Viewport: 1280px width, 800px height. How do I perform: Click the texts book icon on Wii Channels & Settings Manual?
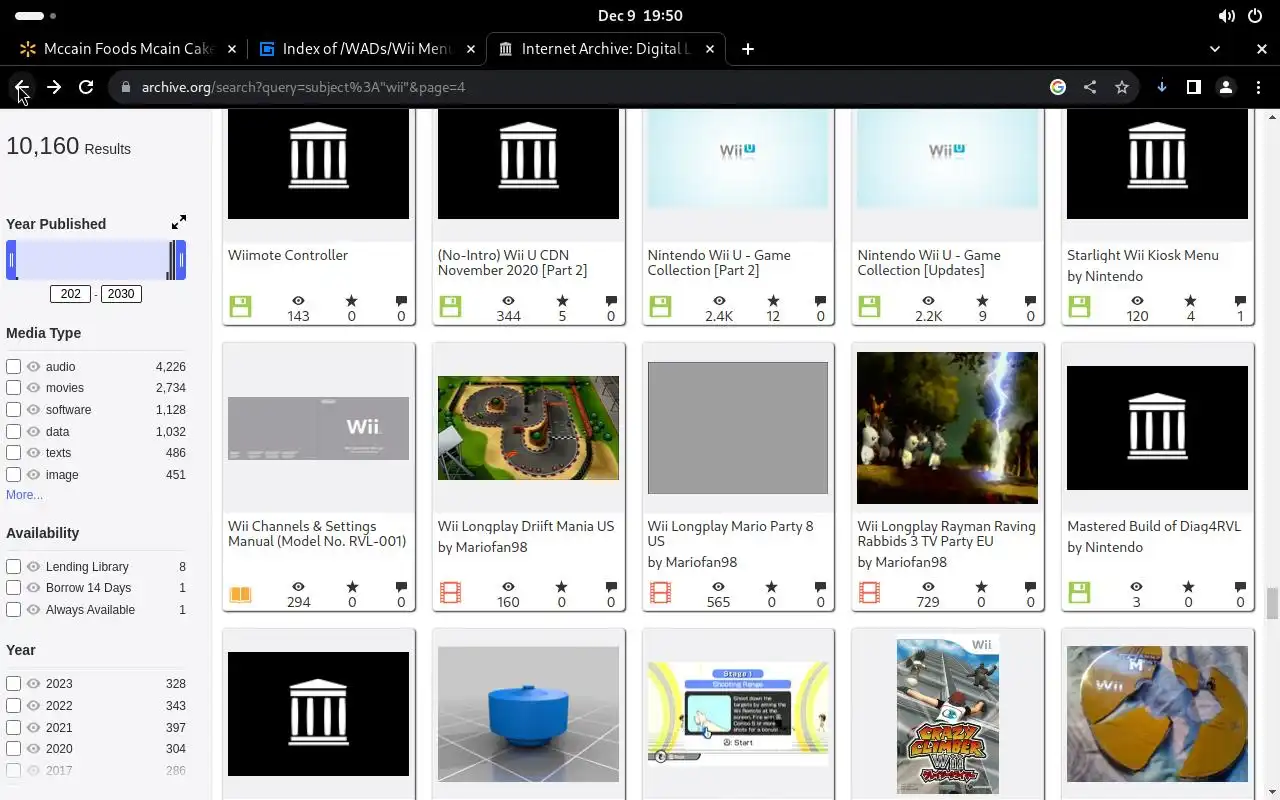coord(240,594)
